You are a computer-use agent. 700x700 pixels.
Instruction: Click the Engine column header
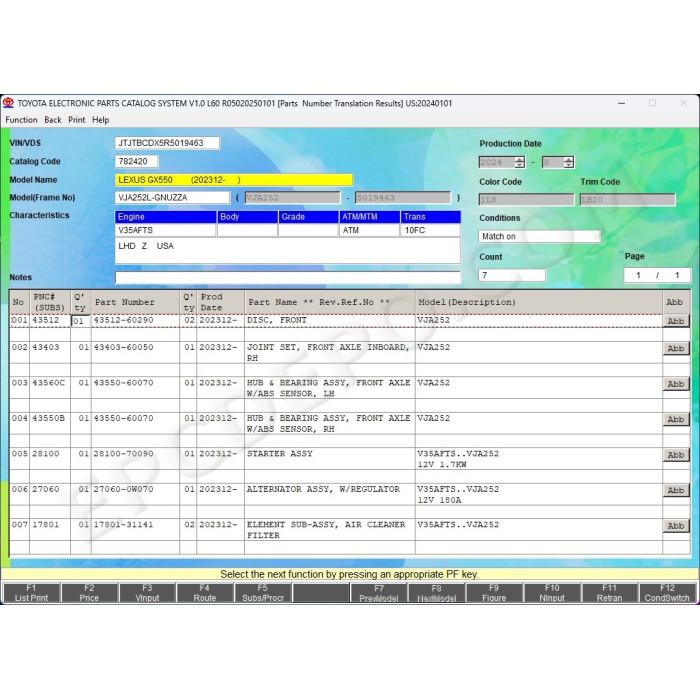[x=166, y=217]
